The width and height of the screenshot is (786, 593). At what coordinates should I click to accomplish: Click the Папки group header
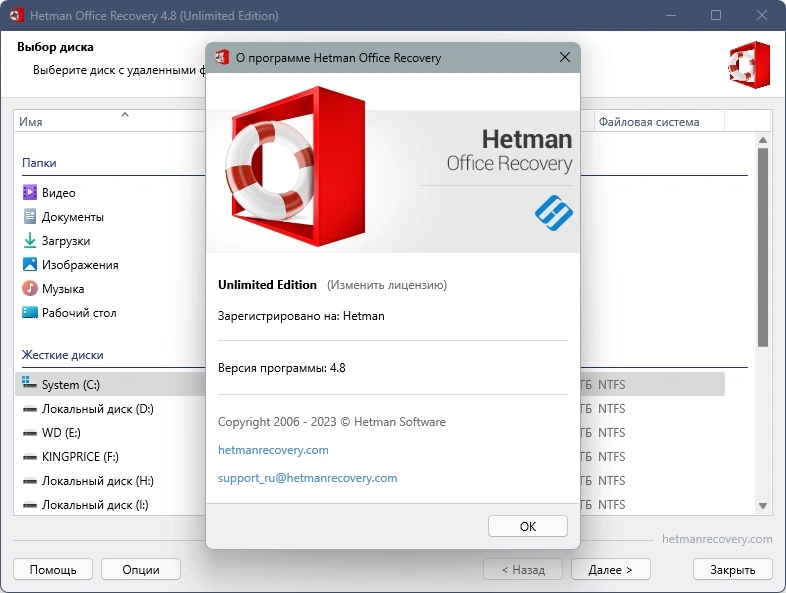click(39, 163)
